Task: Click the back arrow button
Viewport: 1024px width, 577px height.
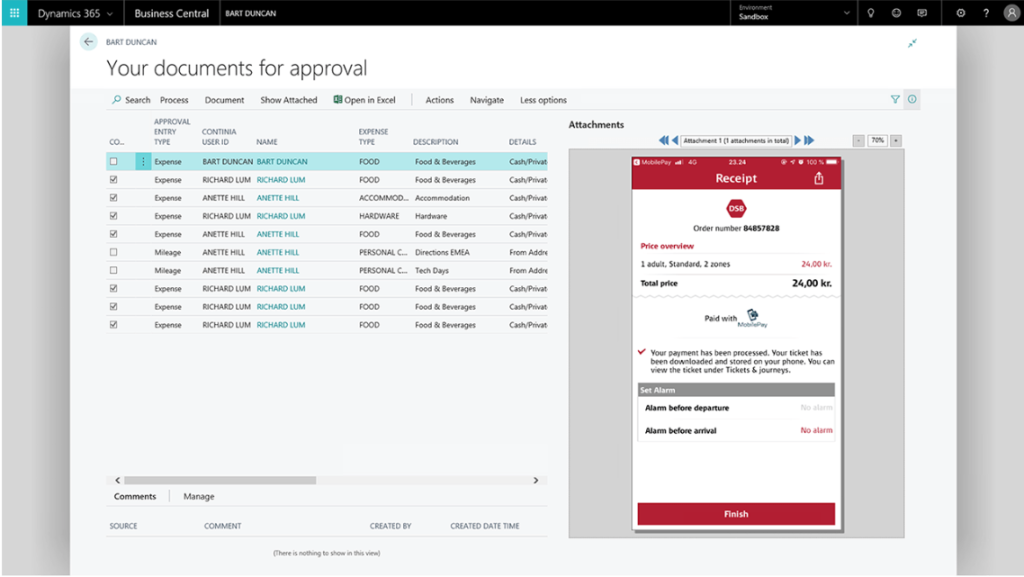Action: (x=89, y=42)
